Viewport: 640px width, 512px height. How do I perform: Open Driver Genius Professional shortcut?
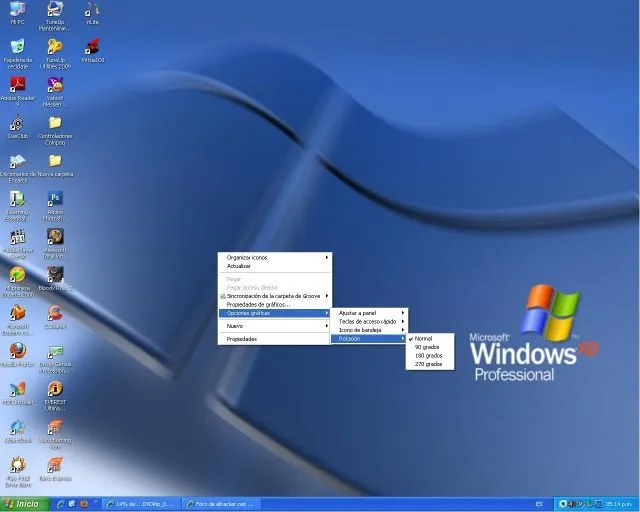coord(55,358)
